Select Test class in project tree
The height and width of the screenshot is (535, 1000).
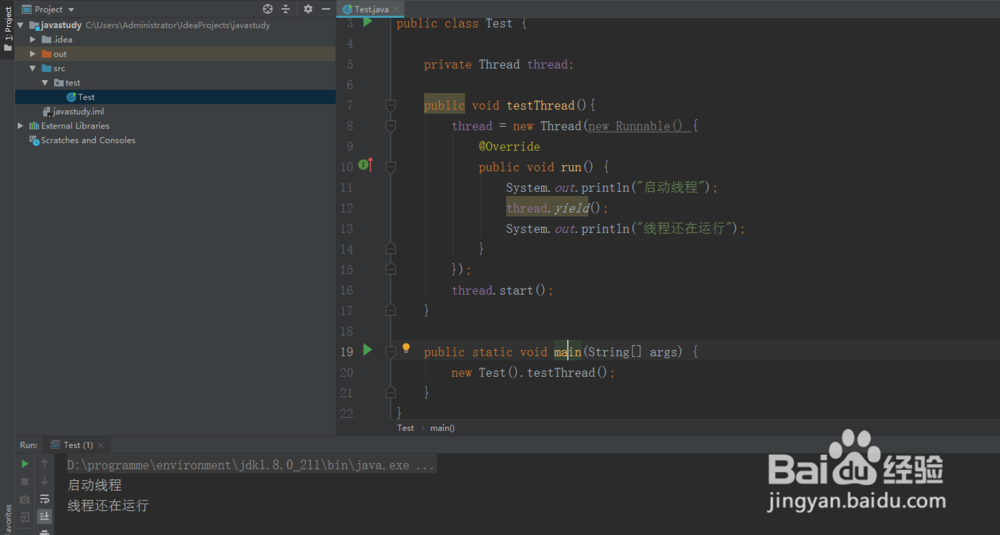coord(175,97)
